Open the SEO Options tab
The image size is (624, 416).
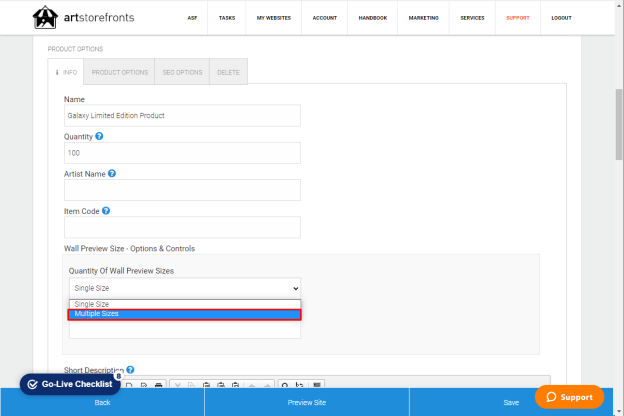[x=182, y=72]
